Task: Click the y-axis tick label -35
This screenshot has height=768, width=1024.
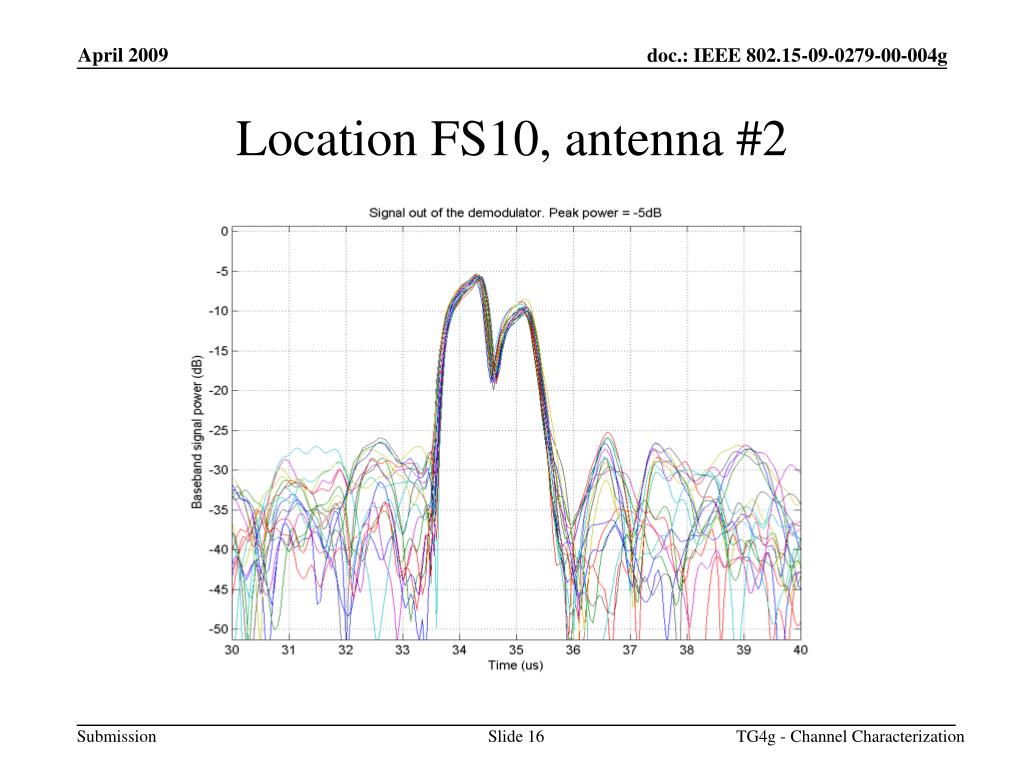Action: [x=219, y=510]
